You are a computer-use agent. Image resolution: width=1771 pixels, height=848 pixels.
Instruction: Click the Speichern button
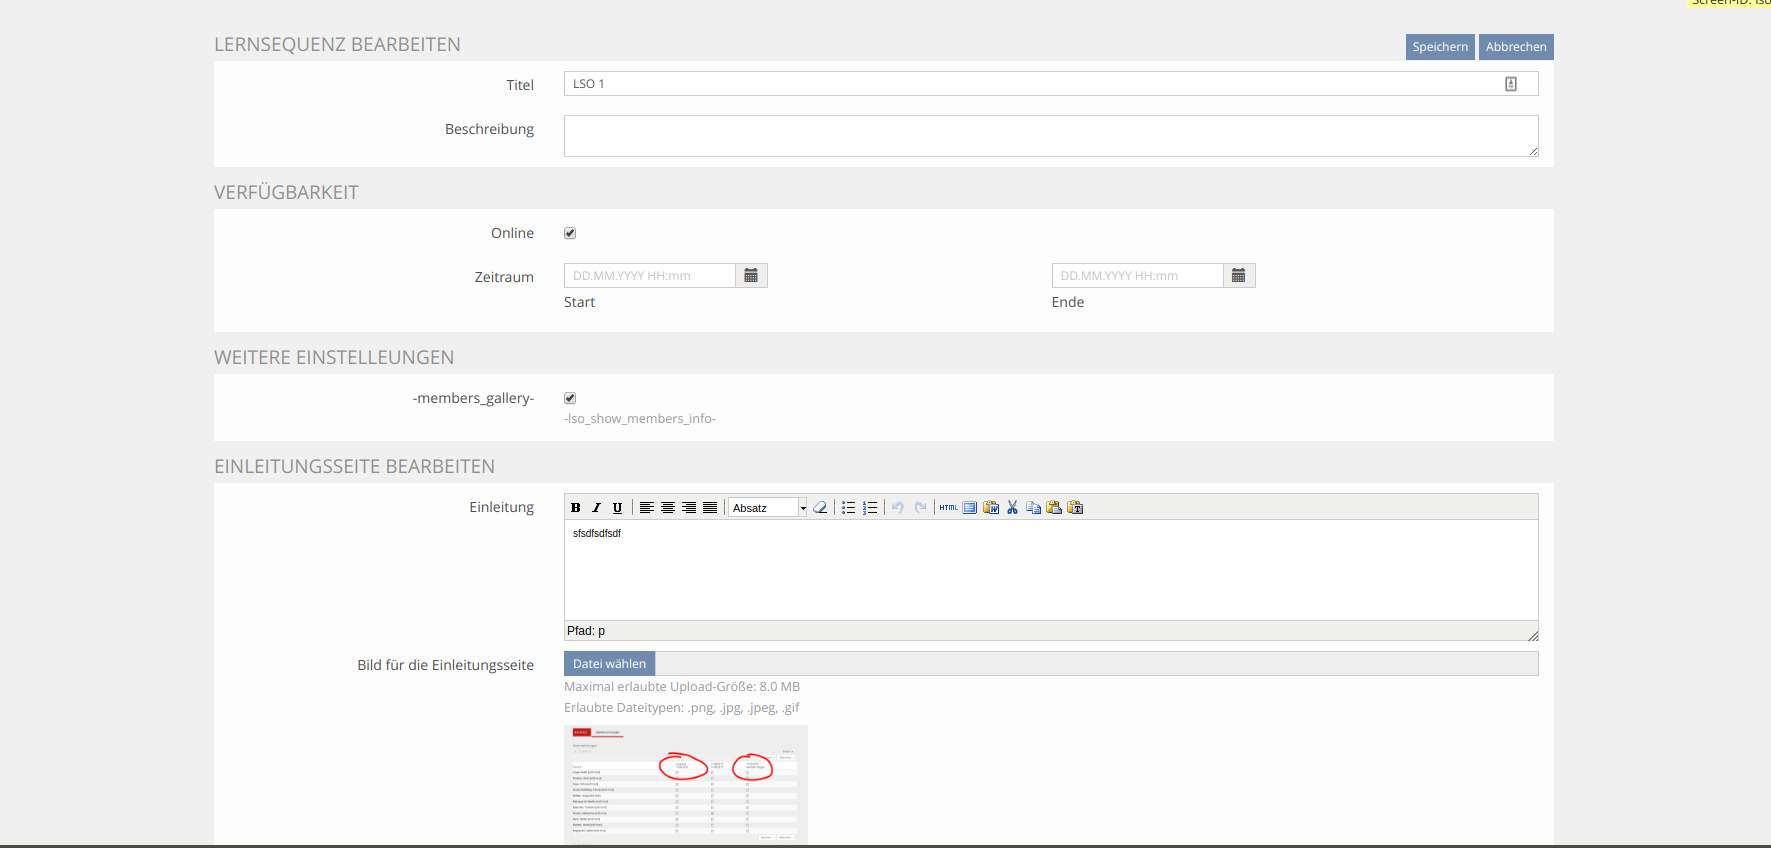(1440, 47)
